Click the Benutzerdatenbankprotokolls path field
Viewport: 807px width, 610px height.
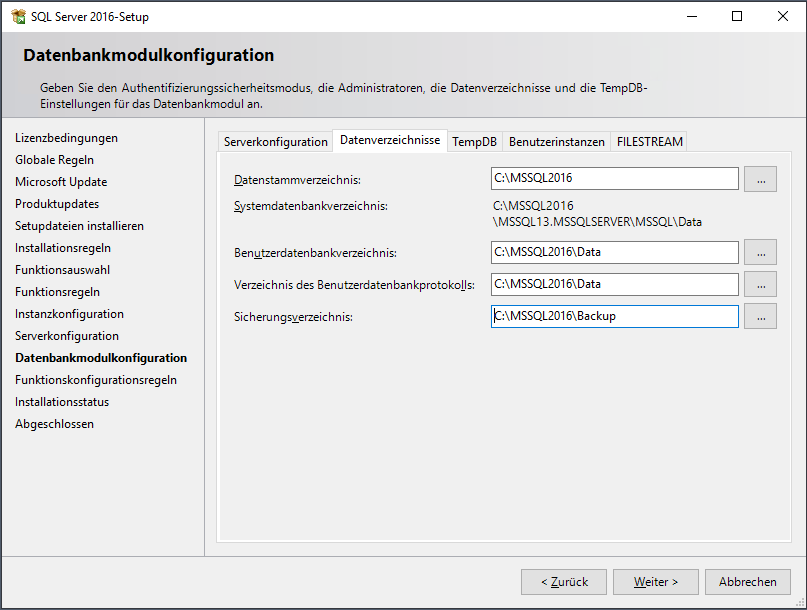point(614,284)
